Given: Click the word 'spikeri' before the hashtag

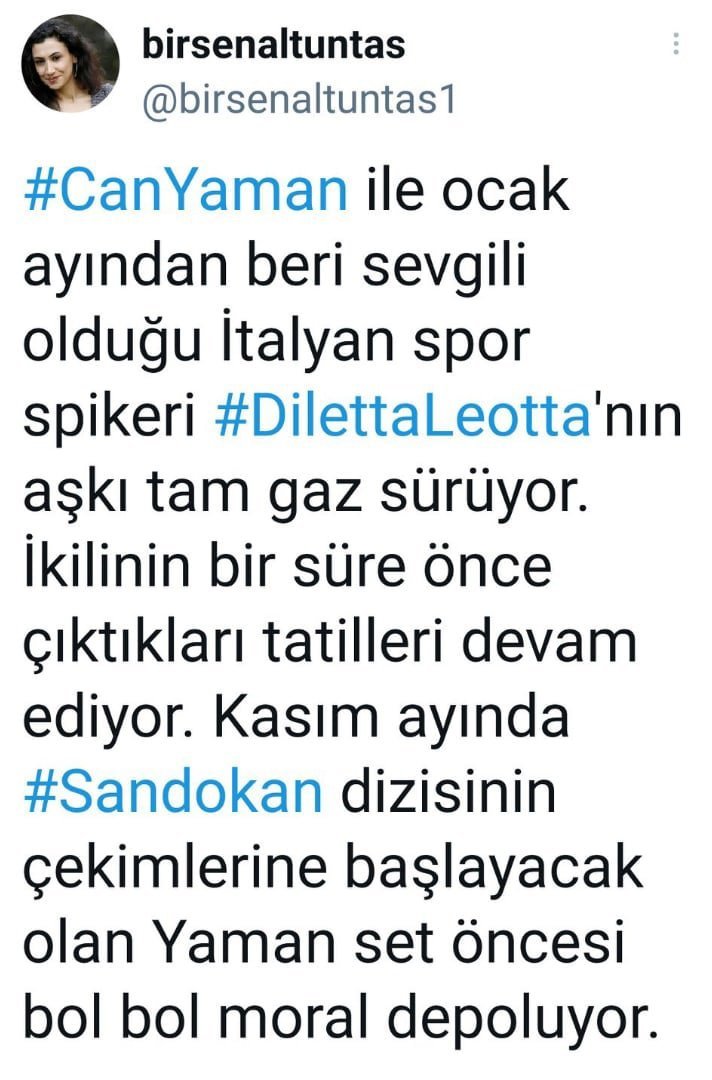Looking at the screenshot, I should (x=109, y=419).
